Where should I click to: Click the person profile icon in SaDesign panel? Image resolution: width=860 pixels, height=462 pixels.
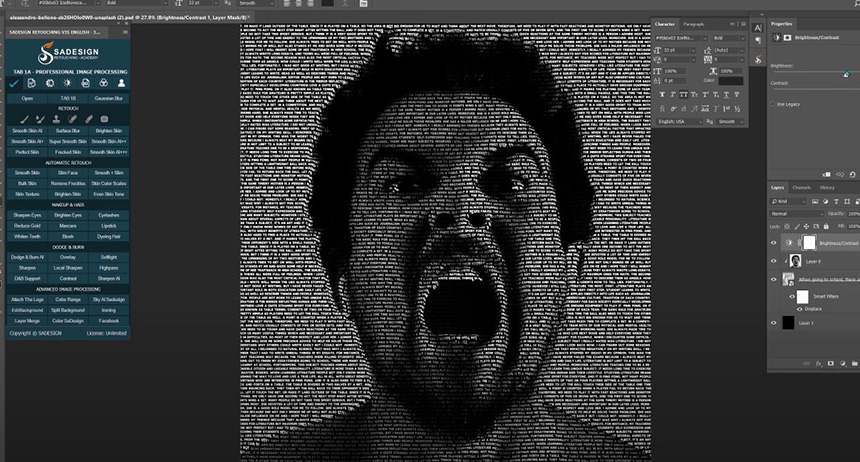click(x=121, y=83)
